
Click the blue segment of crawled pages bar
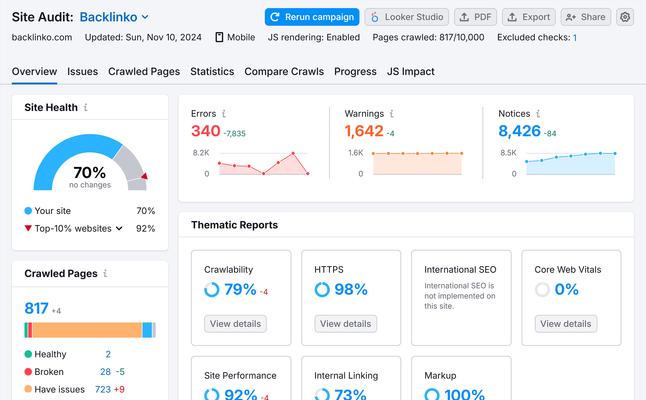pos(147,330)
